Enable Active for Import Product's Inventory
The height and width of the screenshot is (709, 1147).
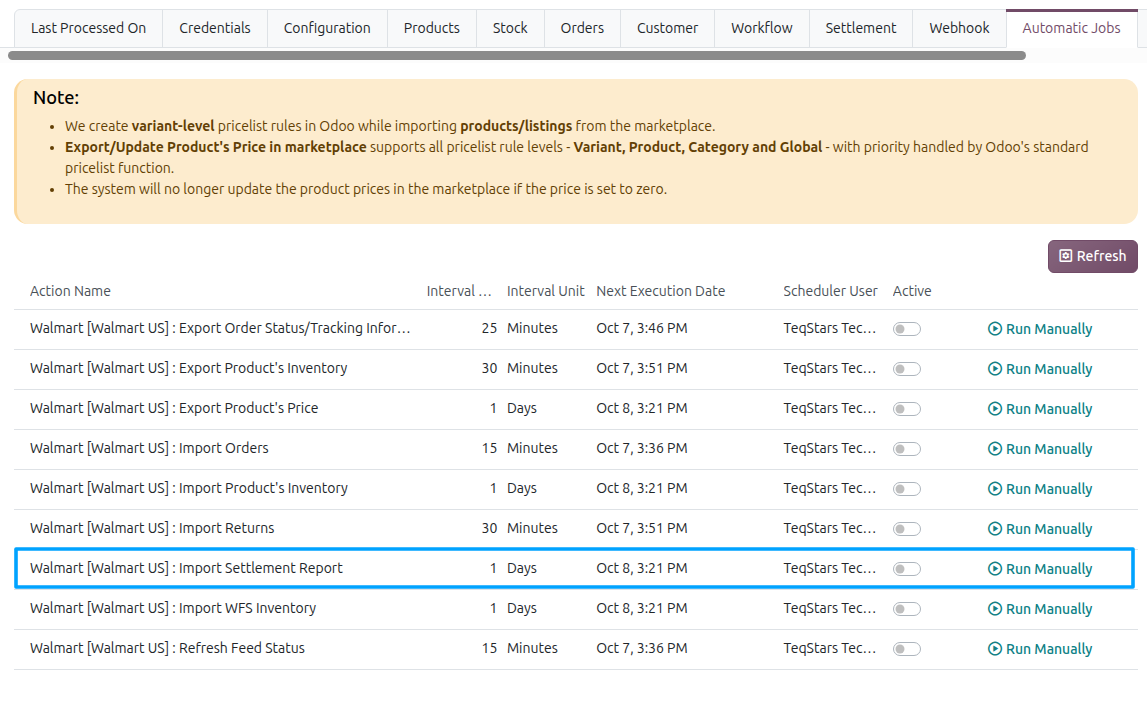(x=906, y=489)
